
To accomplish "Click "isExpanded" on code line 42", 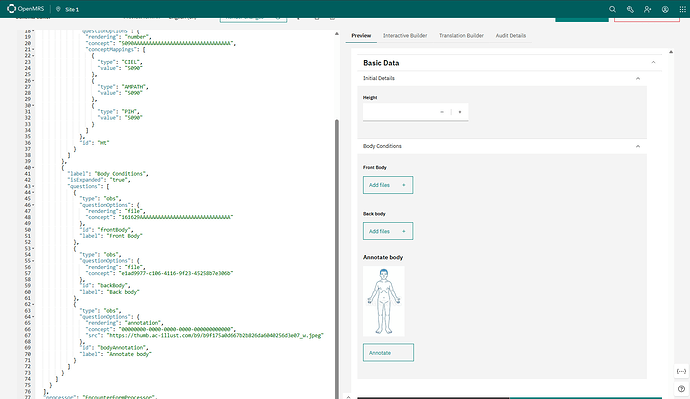I will pyautogui.click(x=84, y=180).
